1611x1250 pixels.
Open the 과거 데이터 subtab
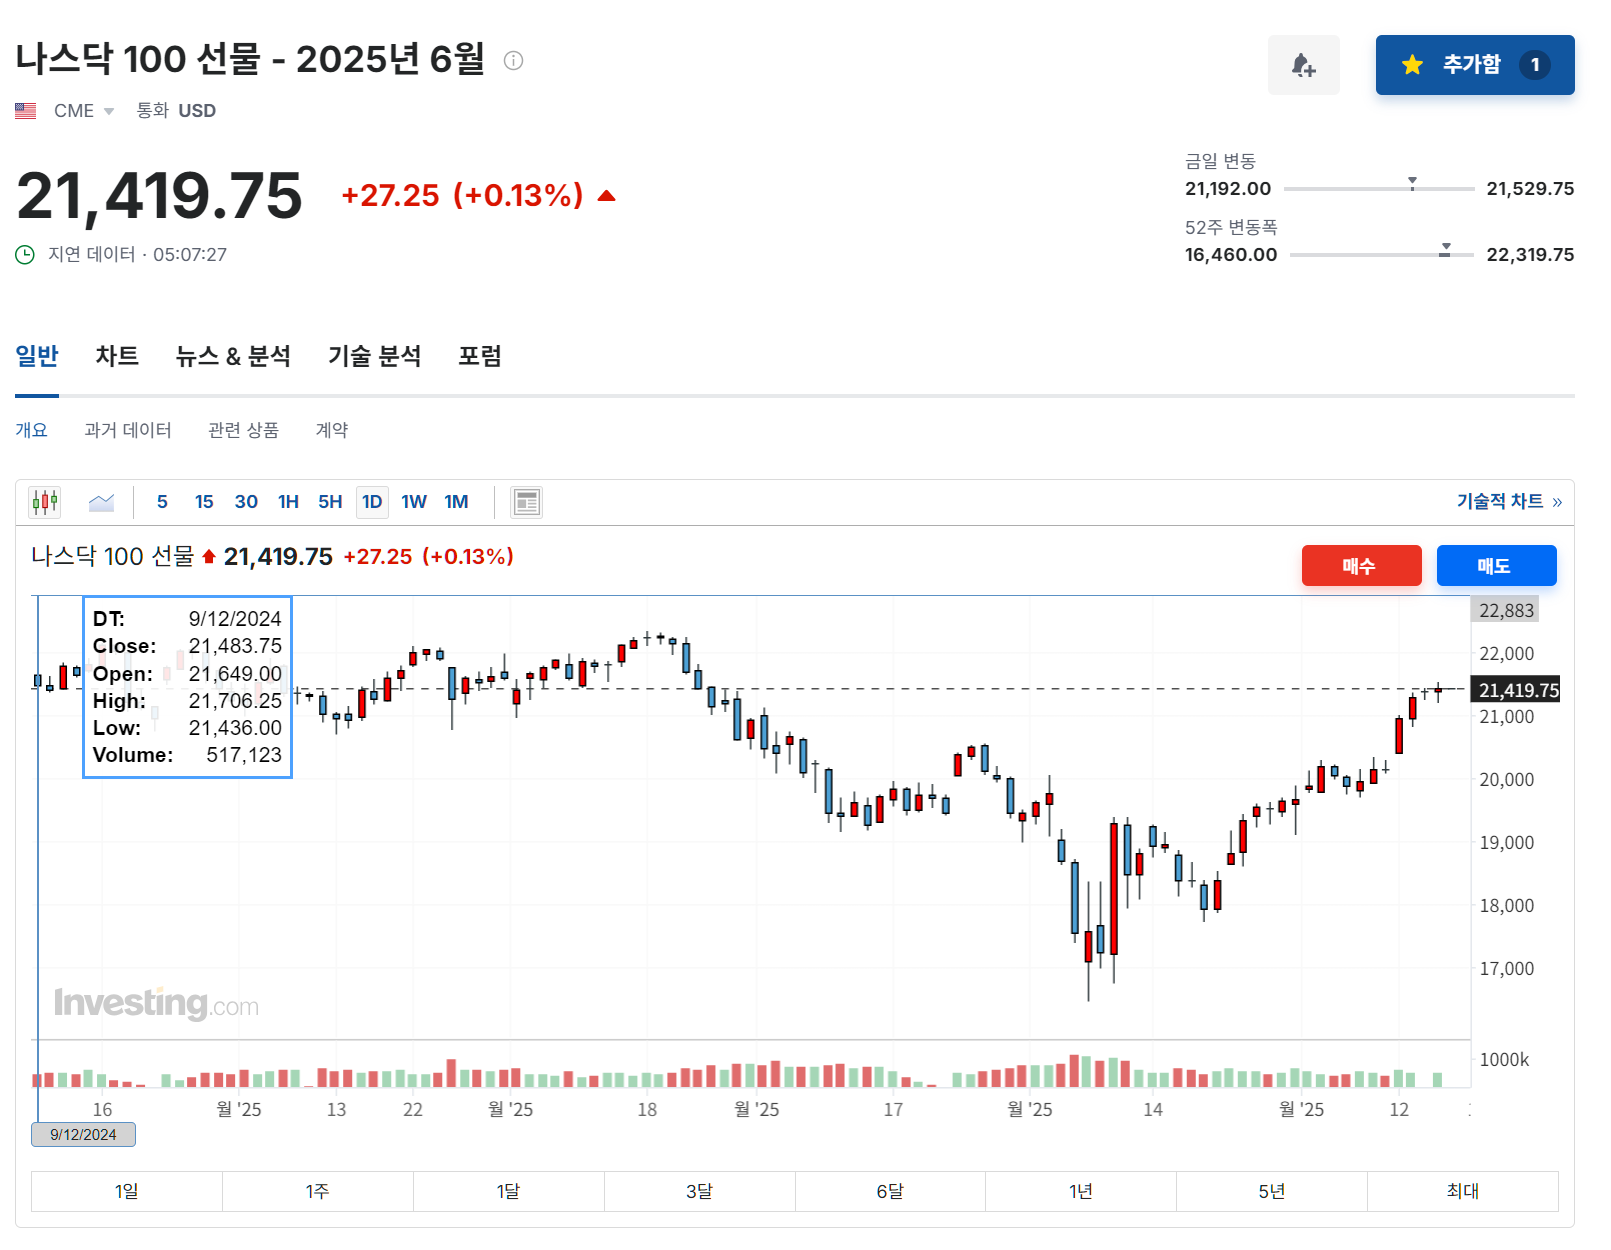(x=128, y=430)
